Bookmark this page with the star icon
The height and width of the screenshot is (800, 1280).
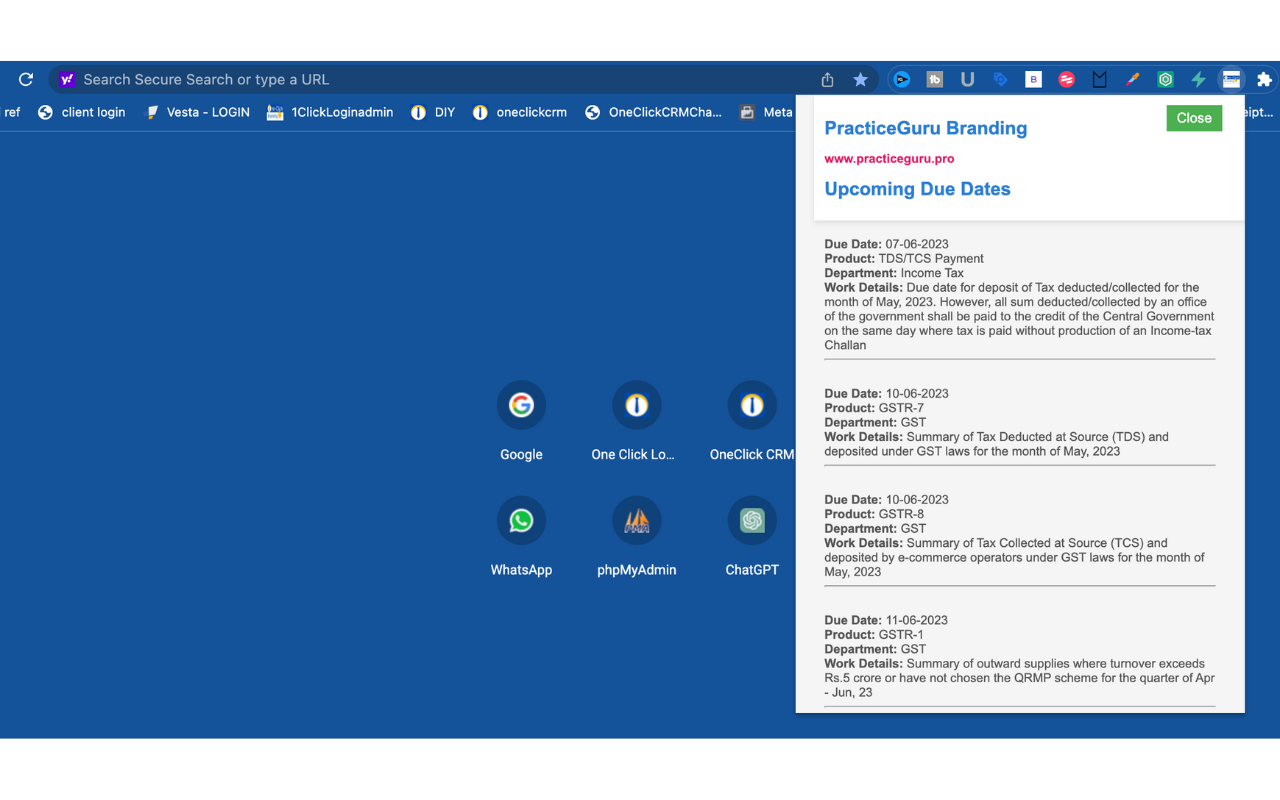click(860, 79)
